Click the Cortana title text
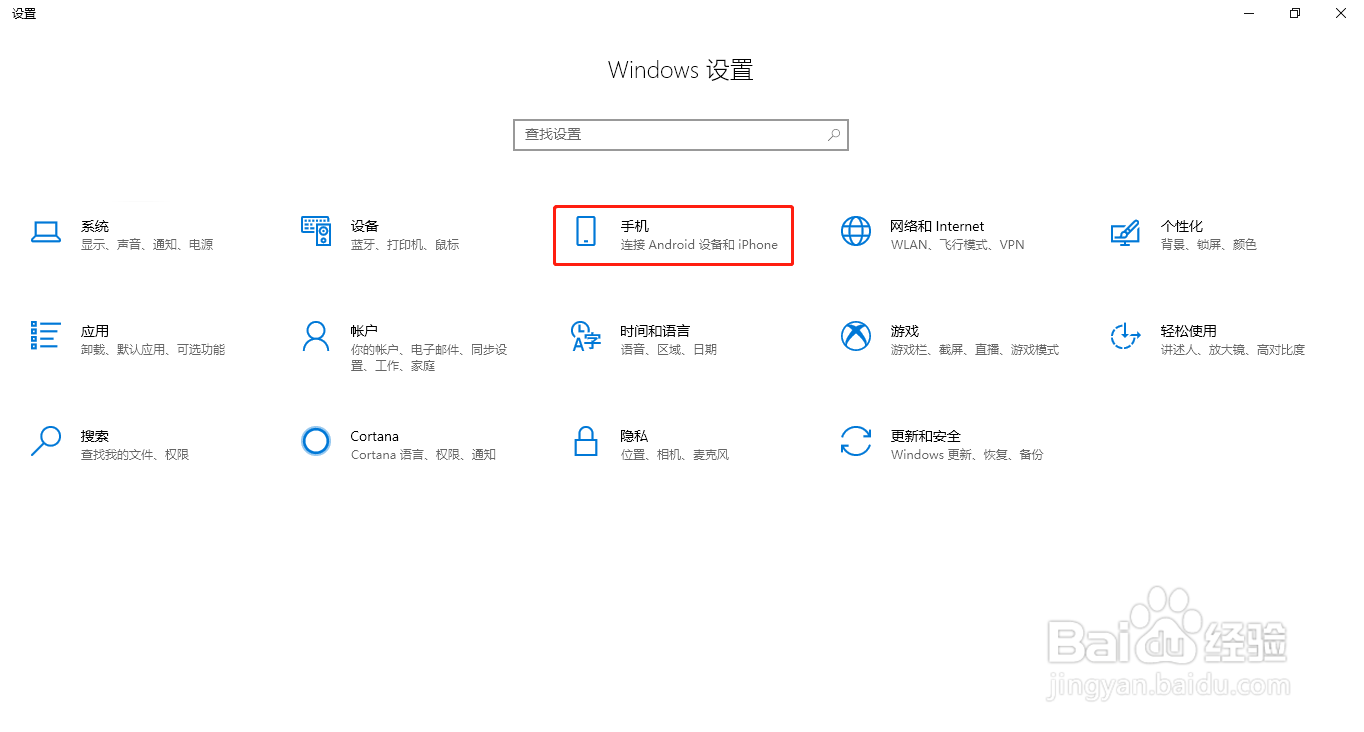This screenshot has height=732, width=1364. click(x=375, y=436)
